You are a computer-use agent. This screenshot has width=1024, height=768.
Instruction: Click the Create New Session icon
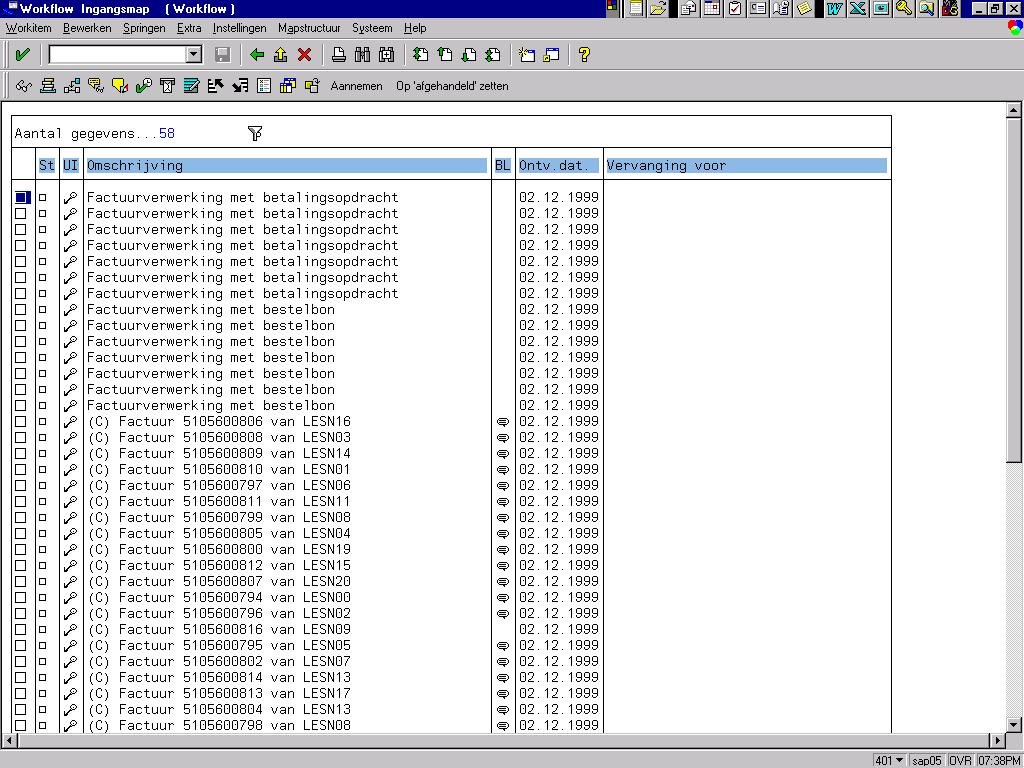point(526,55)
